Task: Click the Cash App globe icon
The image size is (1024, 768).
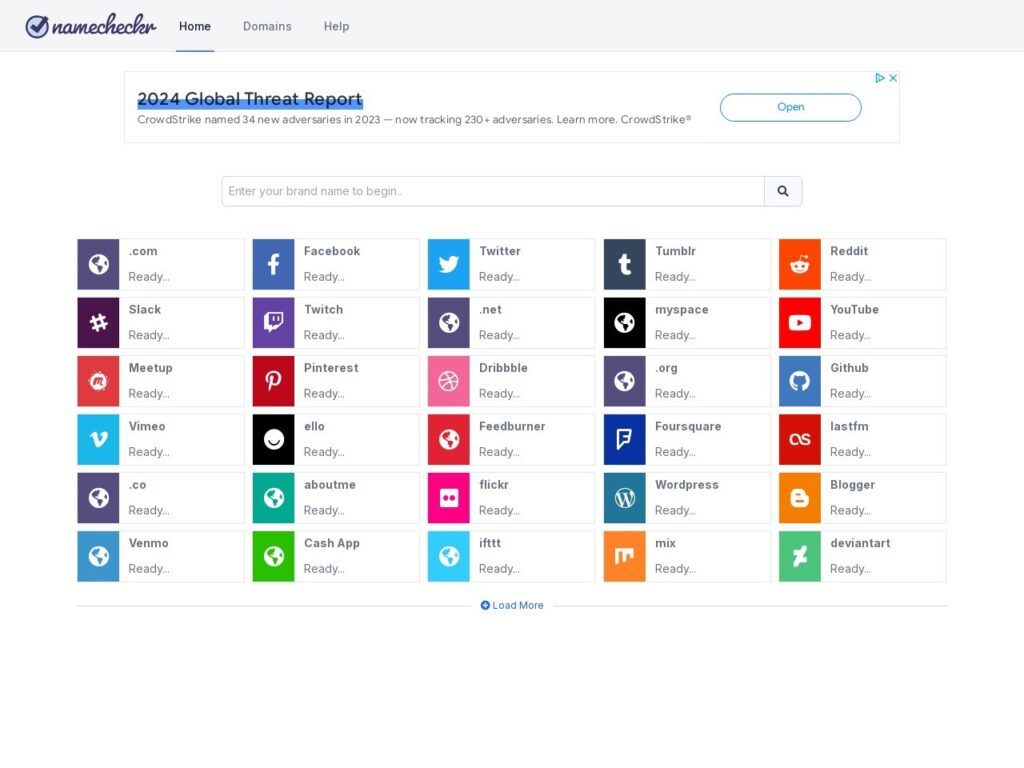Action: point(273,556)
